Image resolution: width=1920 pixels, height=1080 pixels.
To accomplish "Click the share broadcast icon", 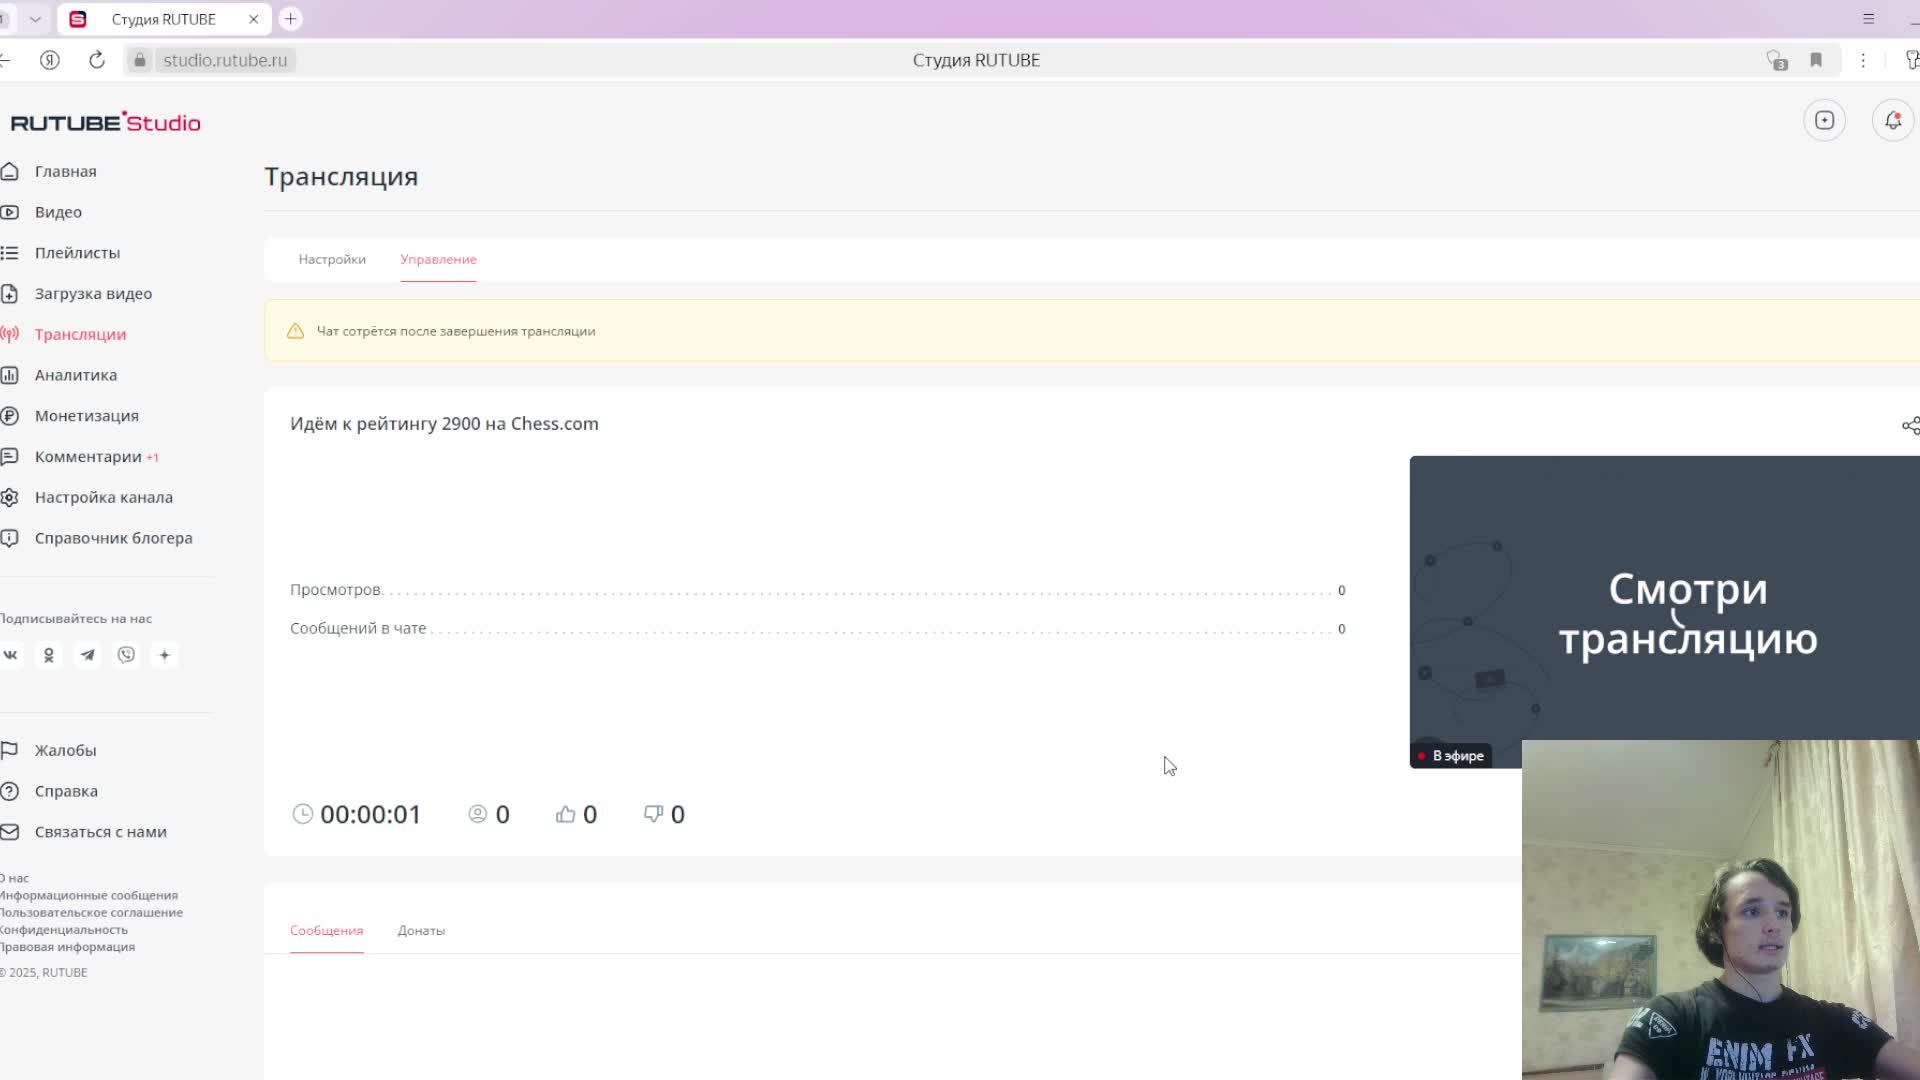I will pyautogui.click(x=1910, y=426).
